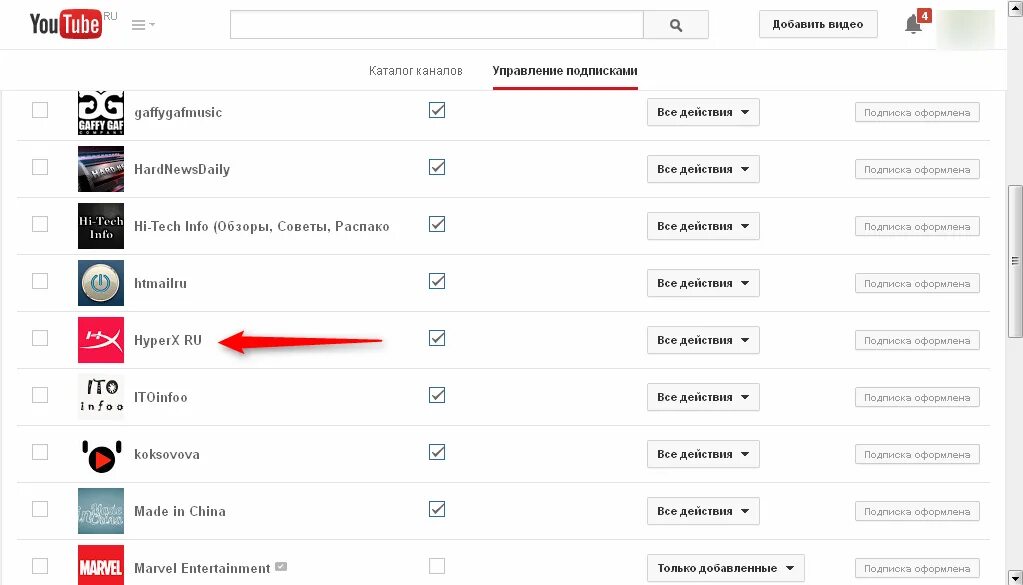Click the verified badge next to Marvel Entertainment
The image size is (1023, 585).
coord(281,567)
